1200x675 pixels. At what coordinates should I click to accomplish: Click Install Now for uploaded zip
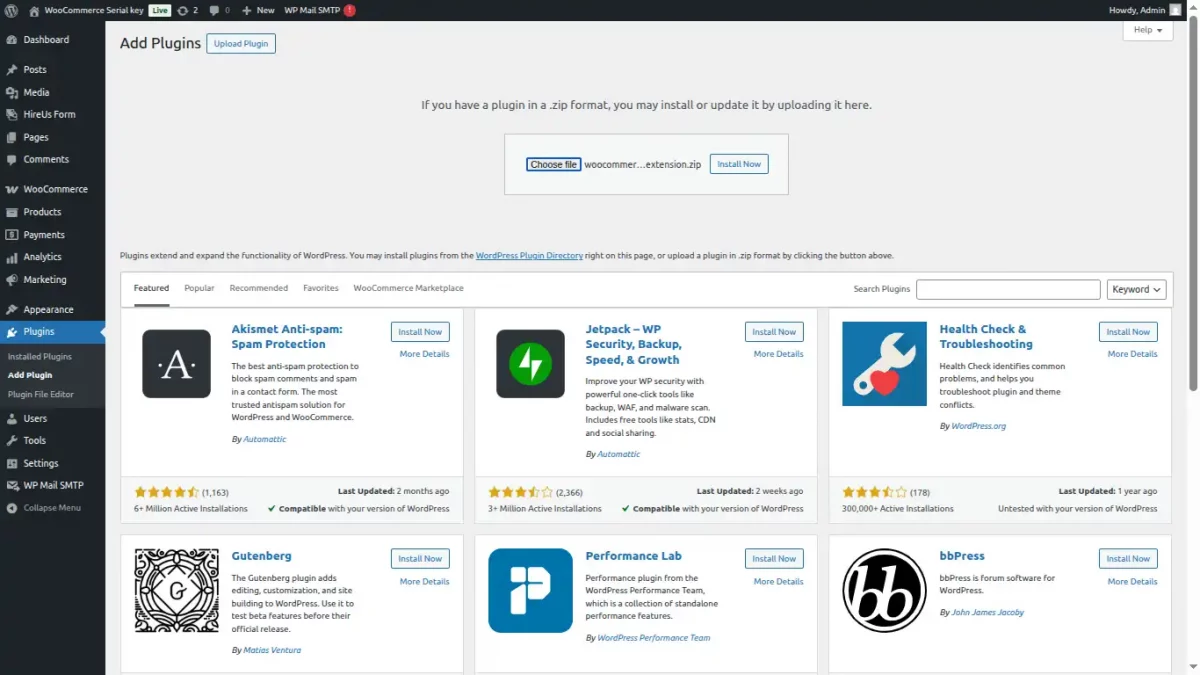[739, 164]
